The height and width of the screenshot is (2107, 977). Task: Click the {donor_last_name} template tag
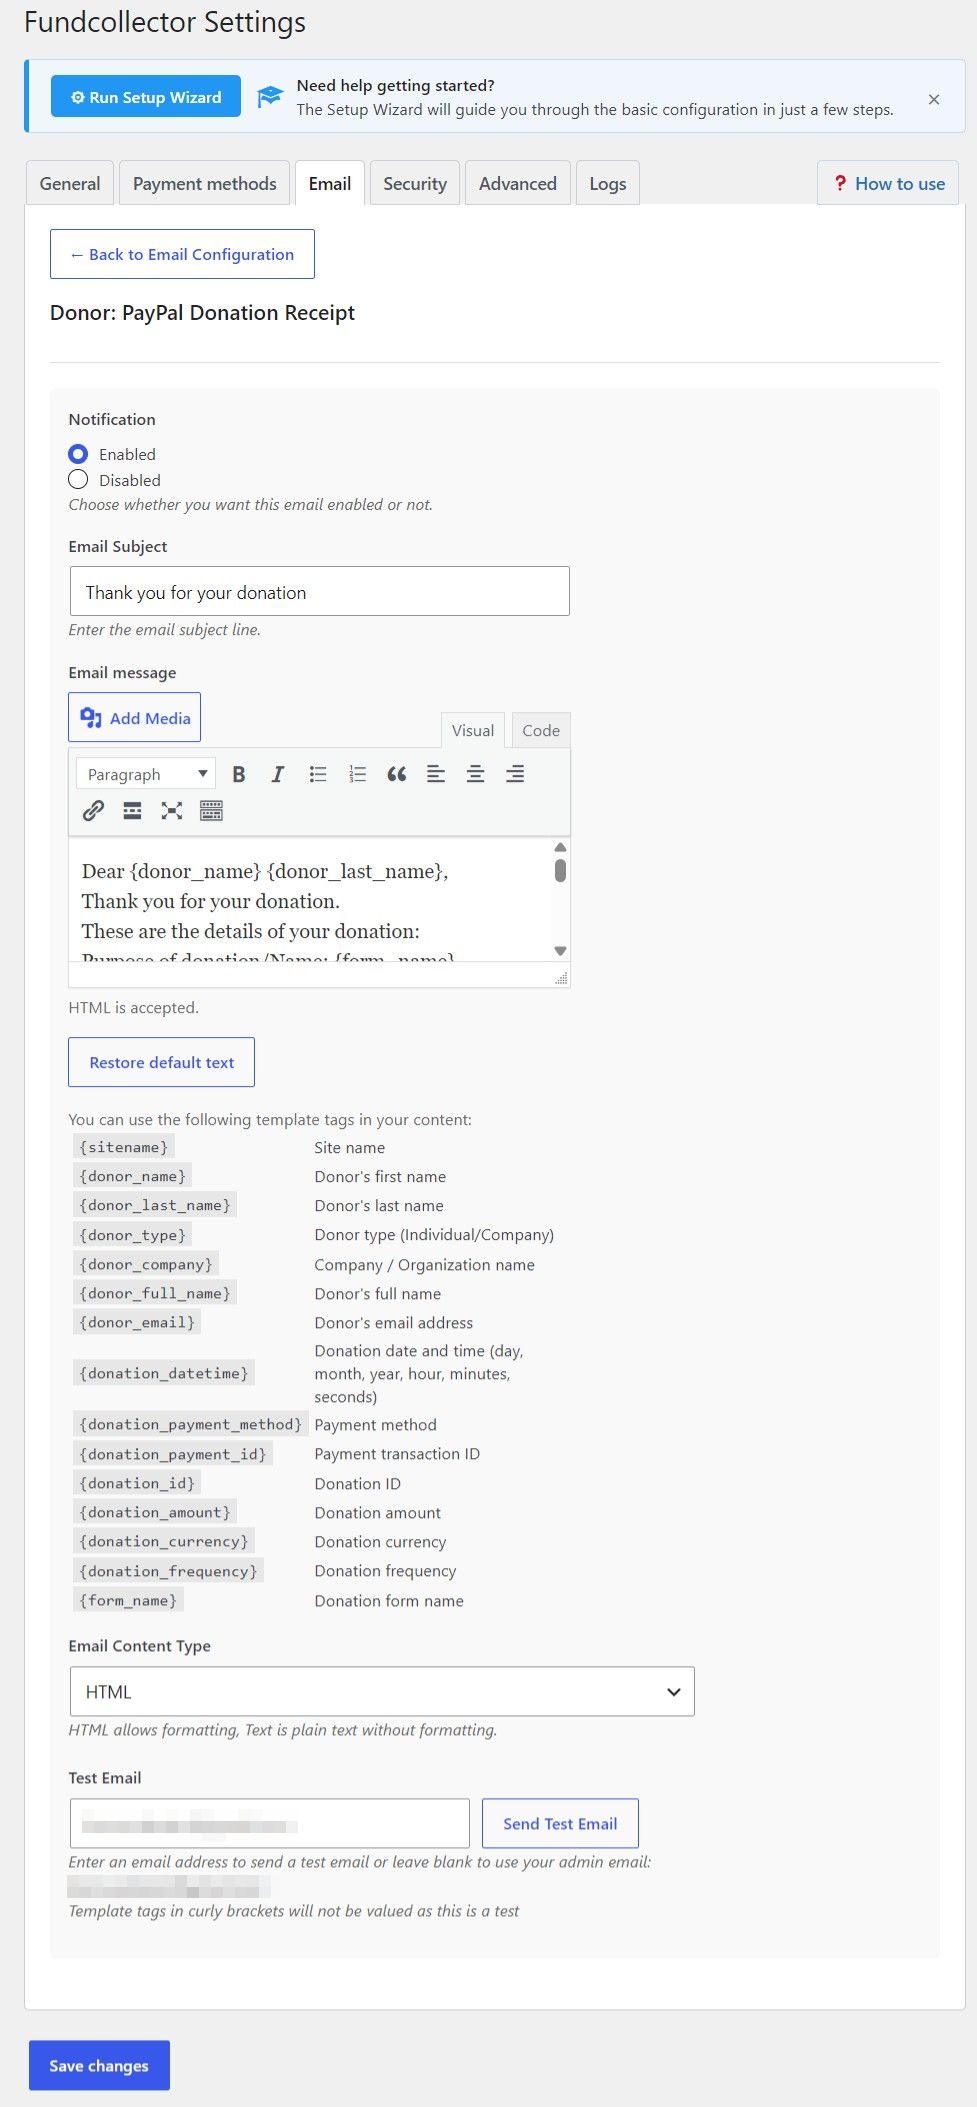[x=155, y=1205]
